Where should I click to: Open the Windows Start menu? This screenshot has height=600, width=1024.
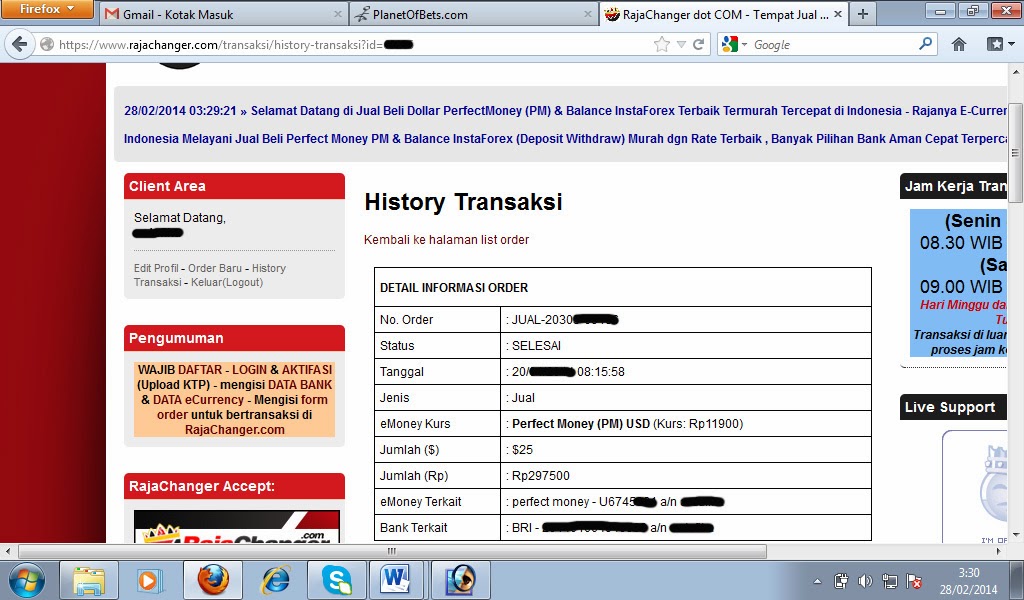[x=26, y=580]
